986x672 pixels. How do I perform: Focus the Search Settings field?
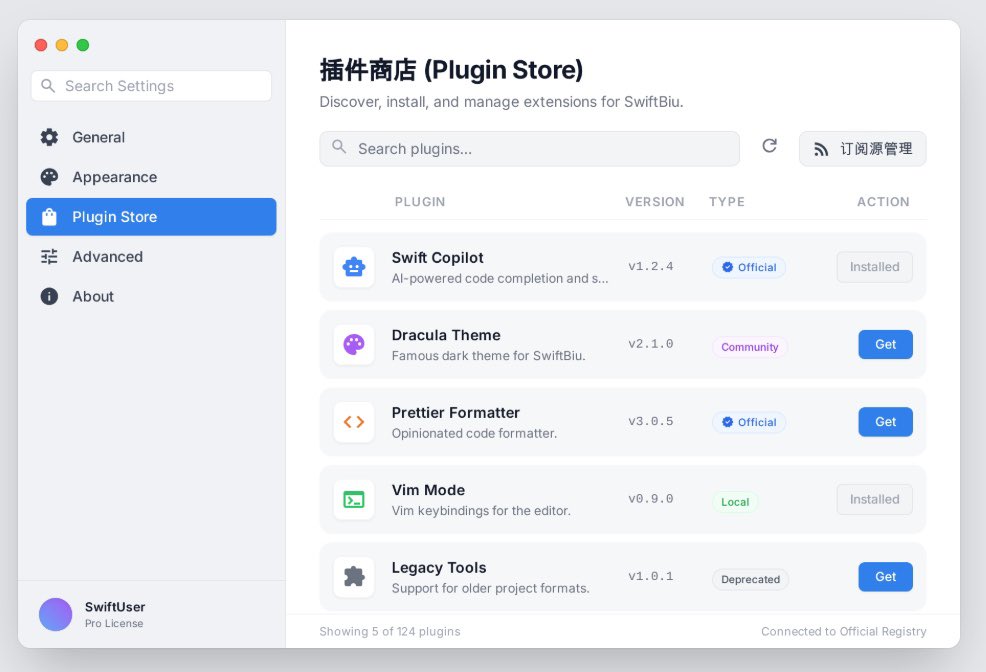152,85
